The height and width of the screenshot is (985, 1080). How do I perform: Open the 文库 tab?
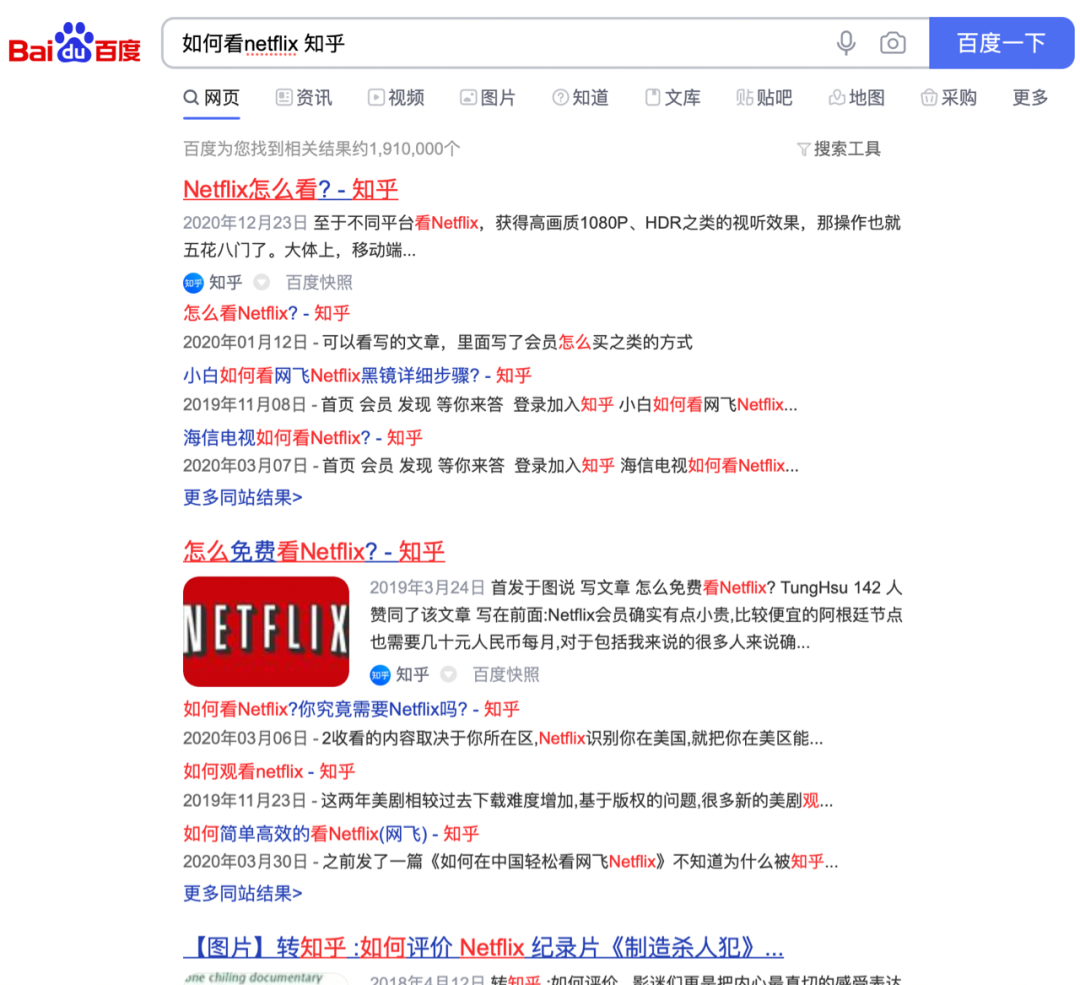[672, 98]
